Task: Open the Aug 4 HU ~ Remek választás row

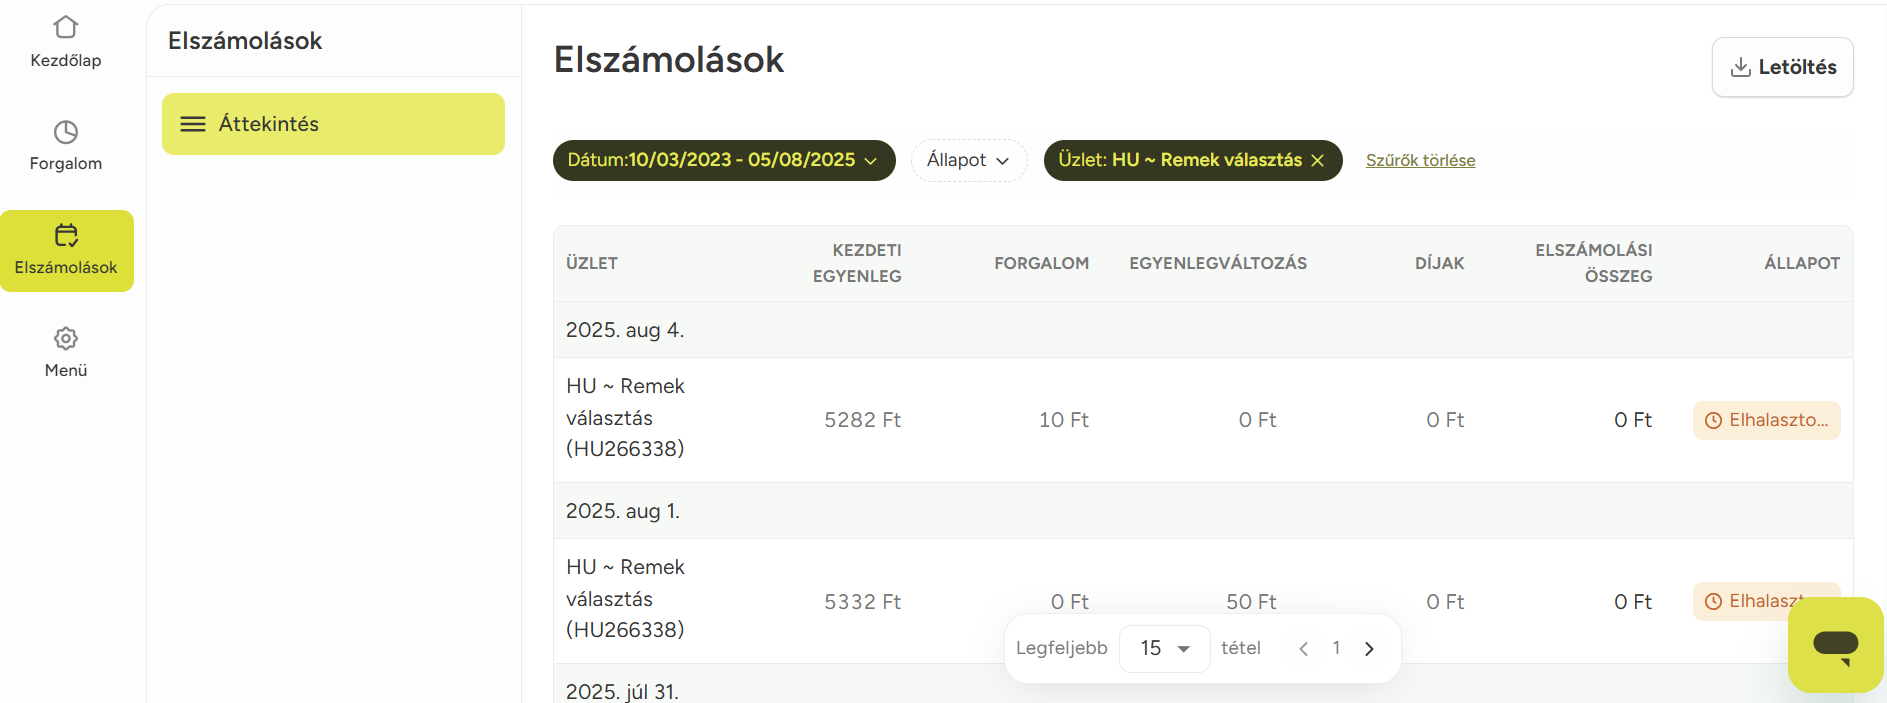Action: tap(625, 418)
